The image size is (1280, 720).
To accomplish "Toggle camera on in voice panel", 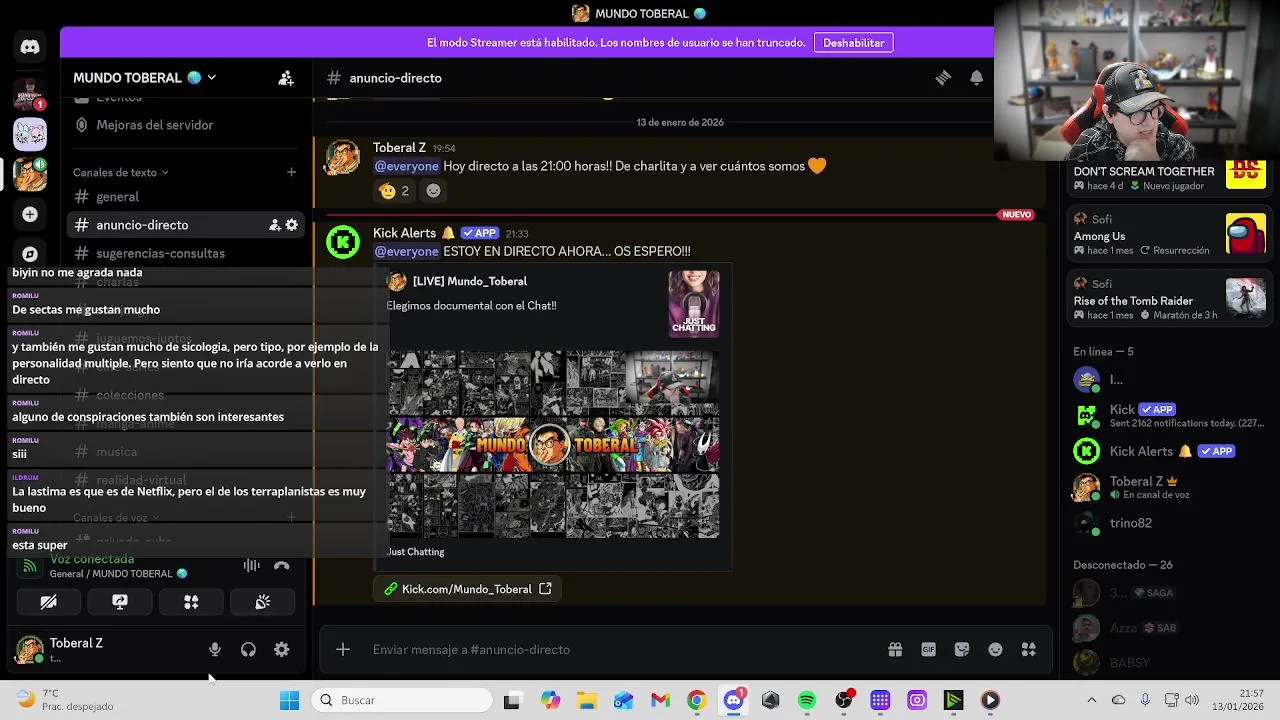I will pyautogui.click(x=48, y=602).
